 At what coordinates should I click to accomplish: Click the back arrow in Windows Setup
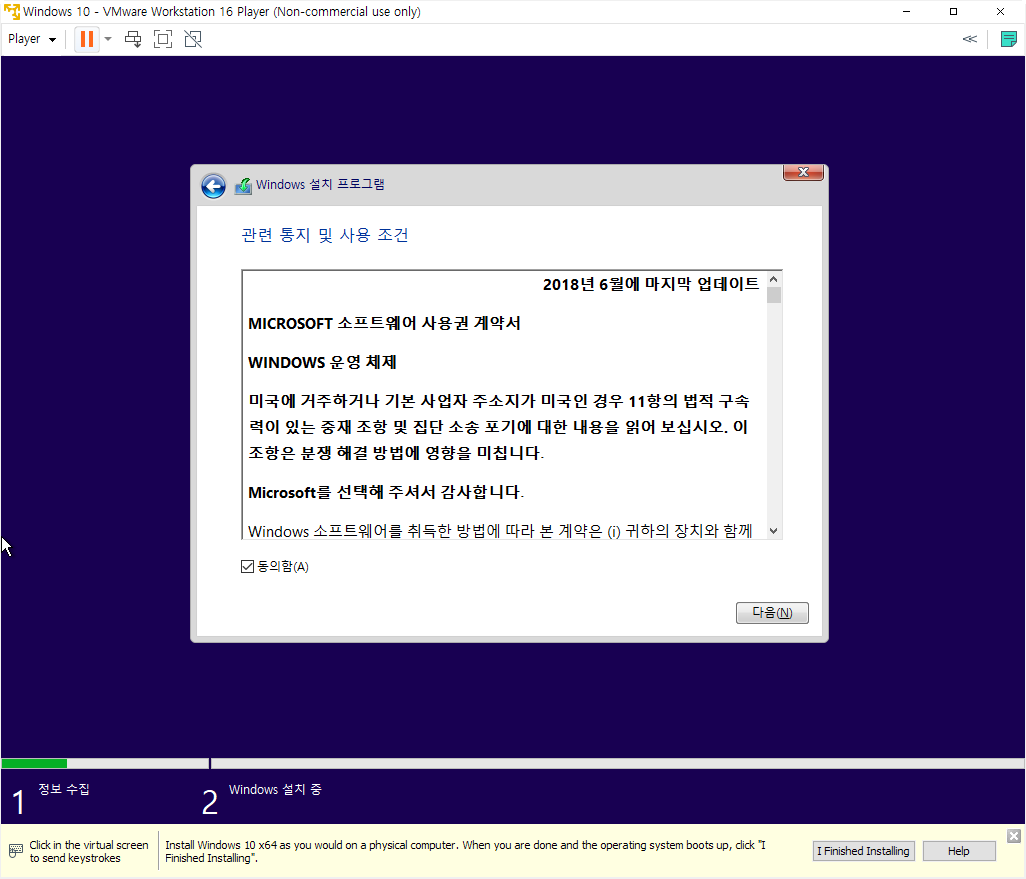(x=213, y=186)
